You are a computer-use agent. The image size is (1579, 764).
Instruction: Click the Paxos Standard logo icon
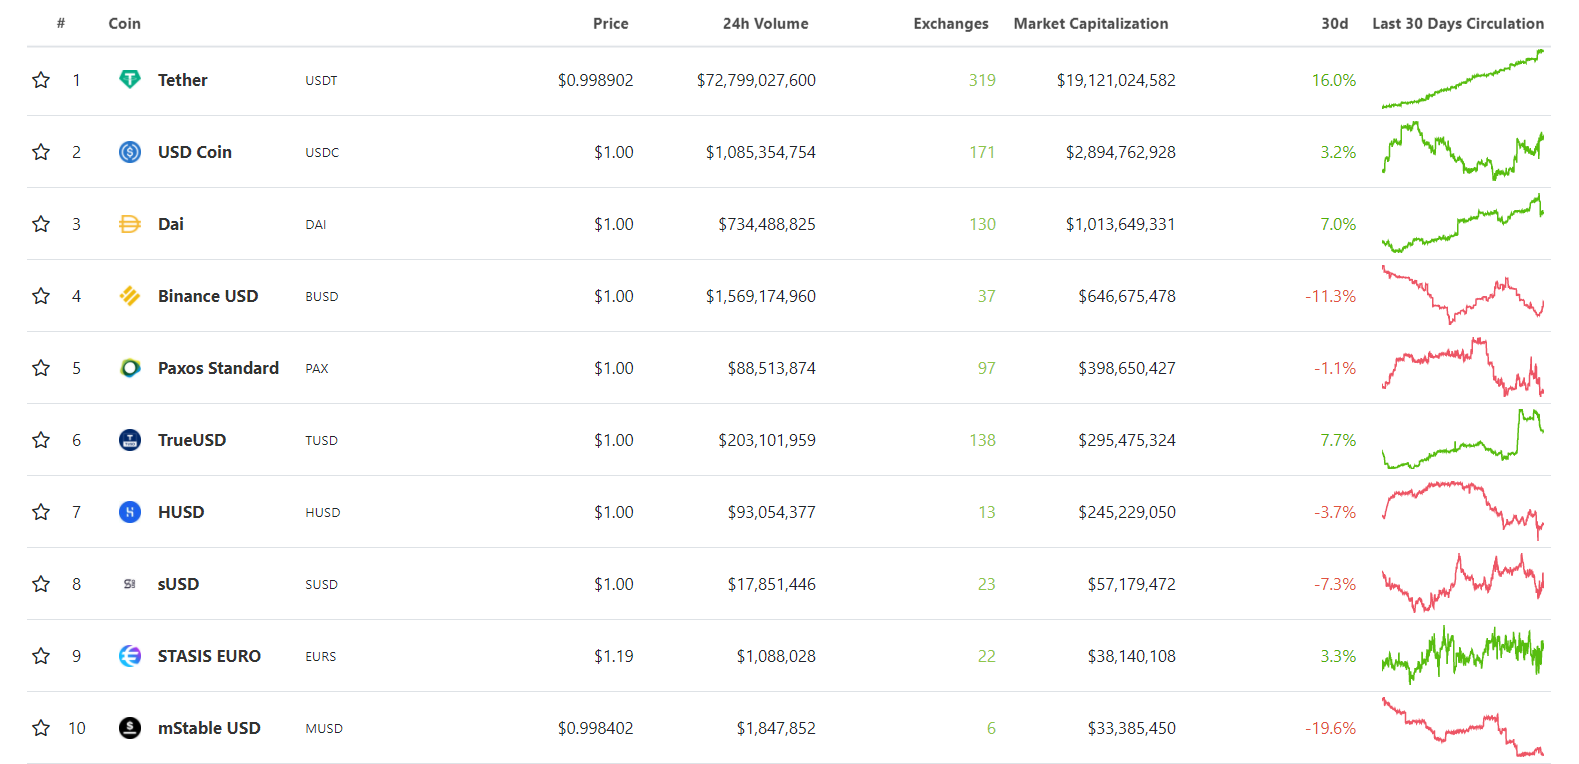[x=130, y=368]
